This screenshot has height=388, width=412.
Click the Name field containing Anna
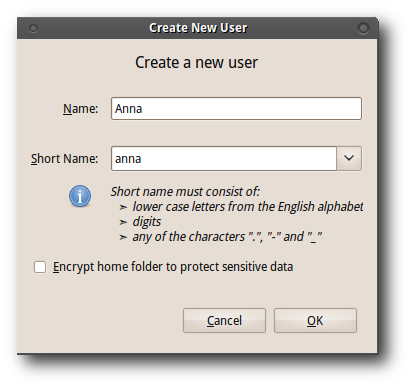coord(236,109)
